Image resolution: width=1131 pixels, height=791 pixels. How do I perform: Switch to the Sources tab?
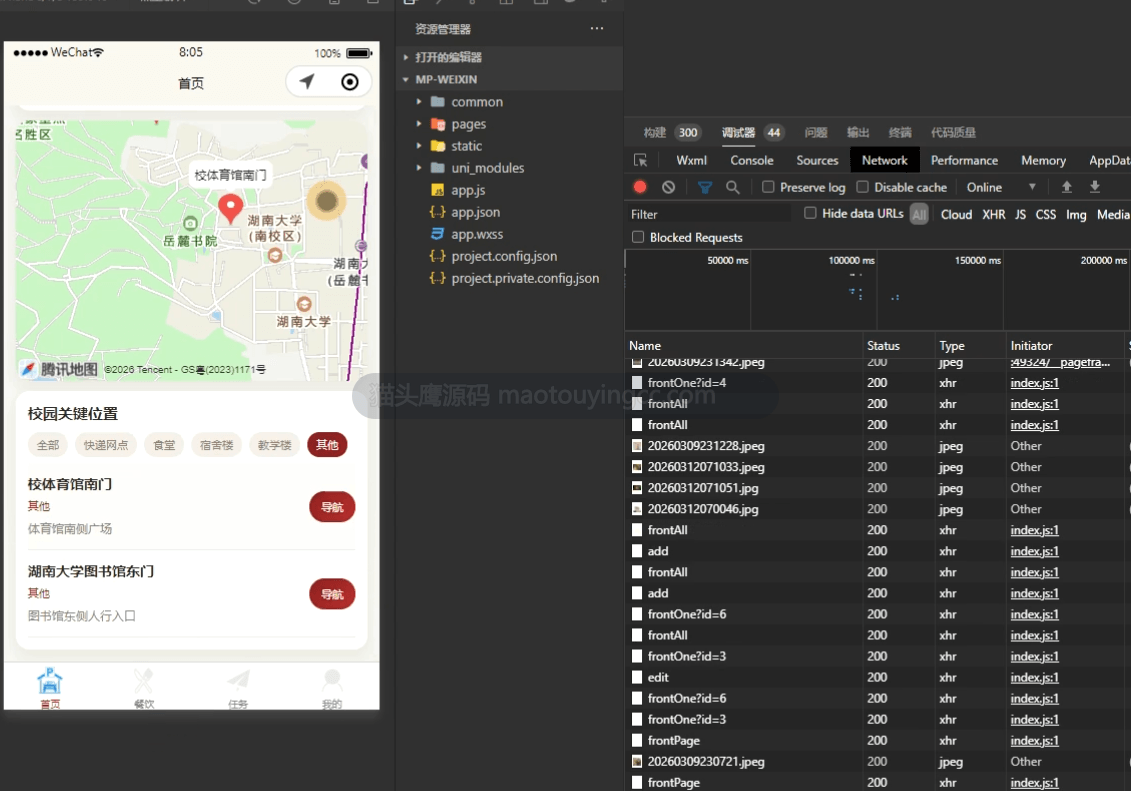pos(817,160)
